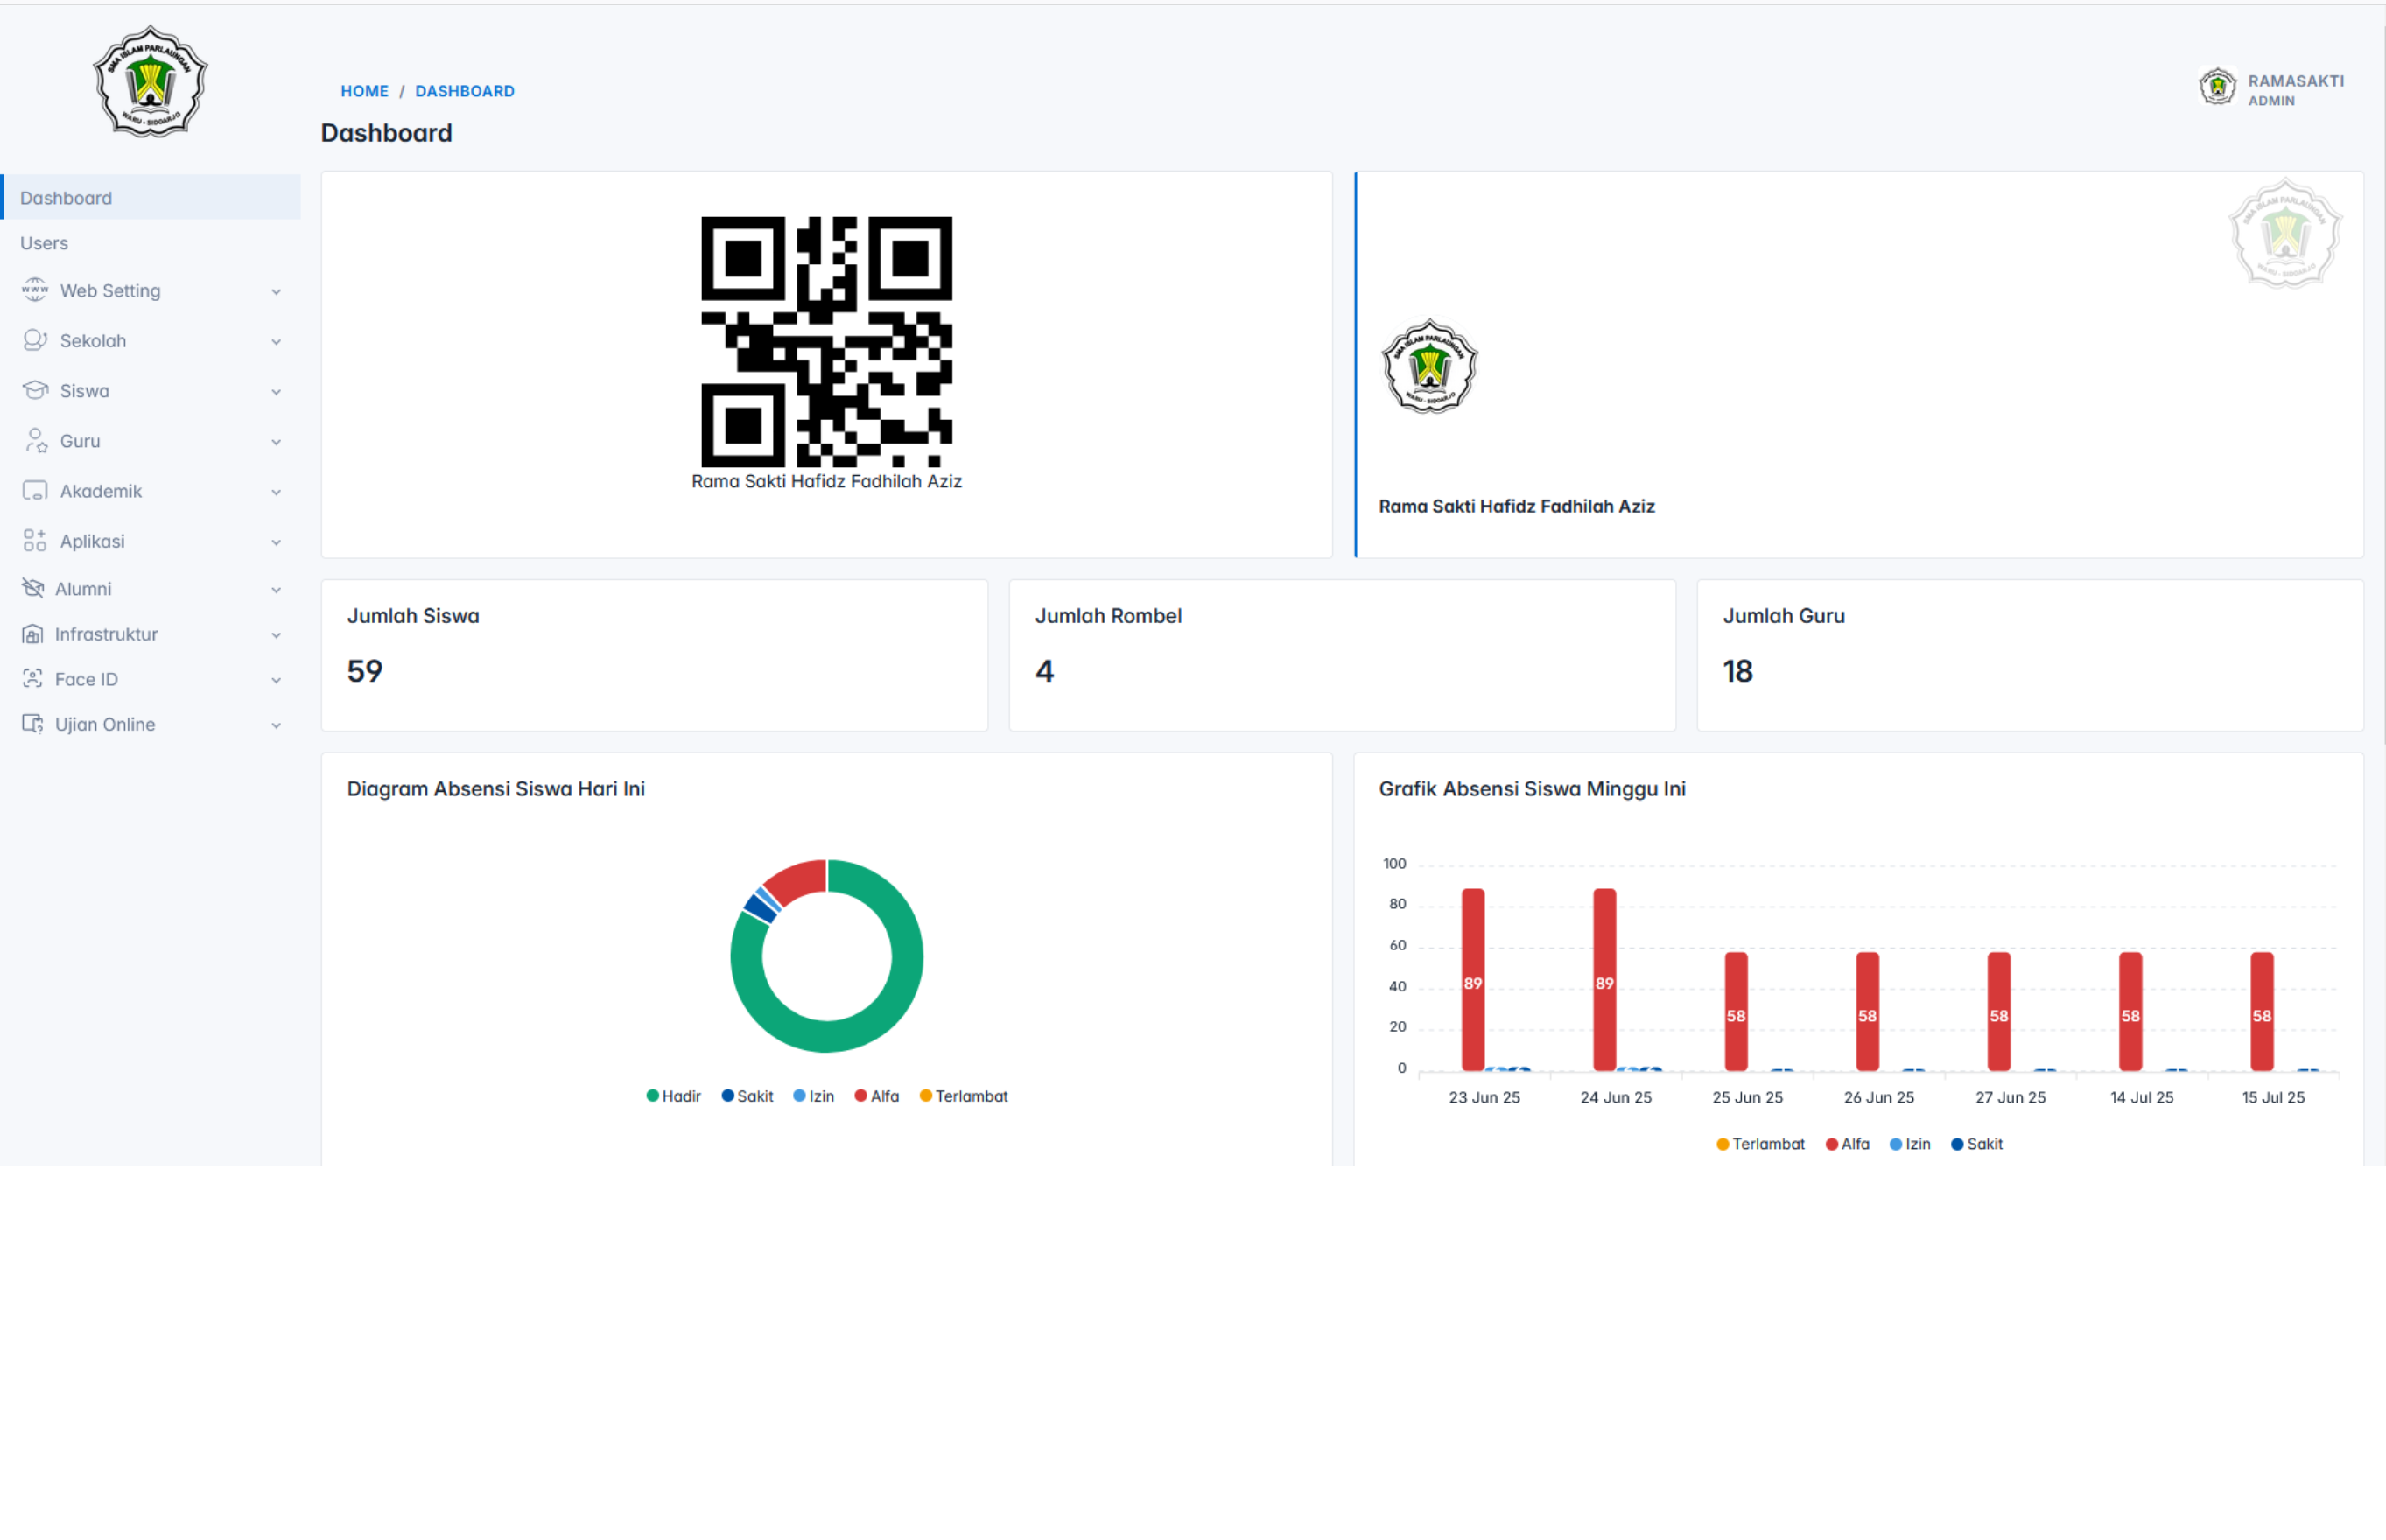The height and width of the screenshot is (1540, 2386).
Task: Click the Alumni sidebar icon
Action: pos(33,588)
